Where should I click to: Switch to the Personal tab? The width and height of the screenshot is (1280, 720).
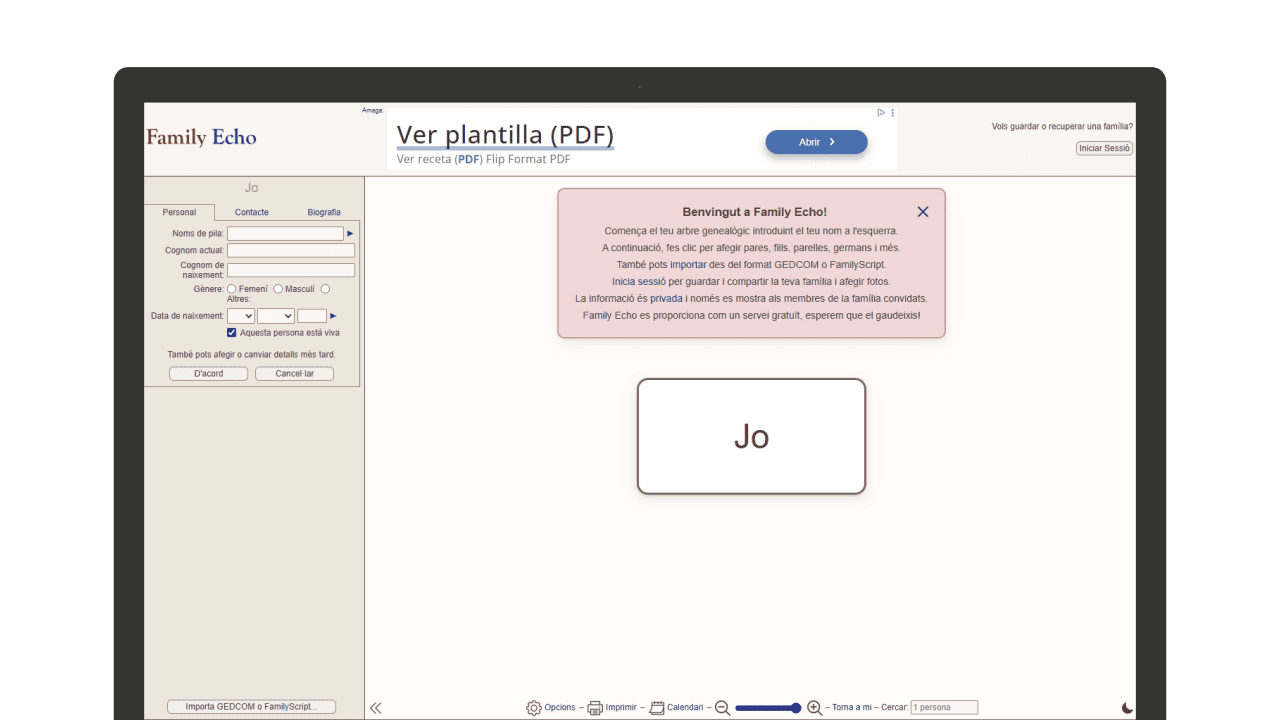point(179,212)
